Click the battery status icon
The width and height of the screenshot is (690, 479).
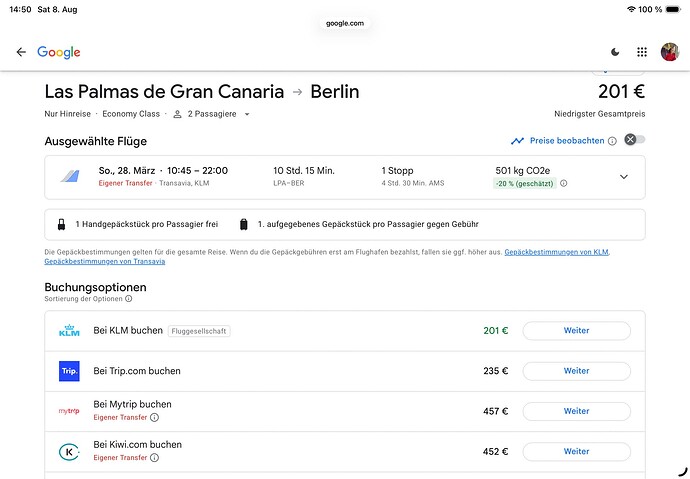[673, 9]
